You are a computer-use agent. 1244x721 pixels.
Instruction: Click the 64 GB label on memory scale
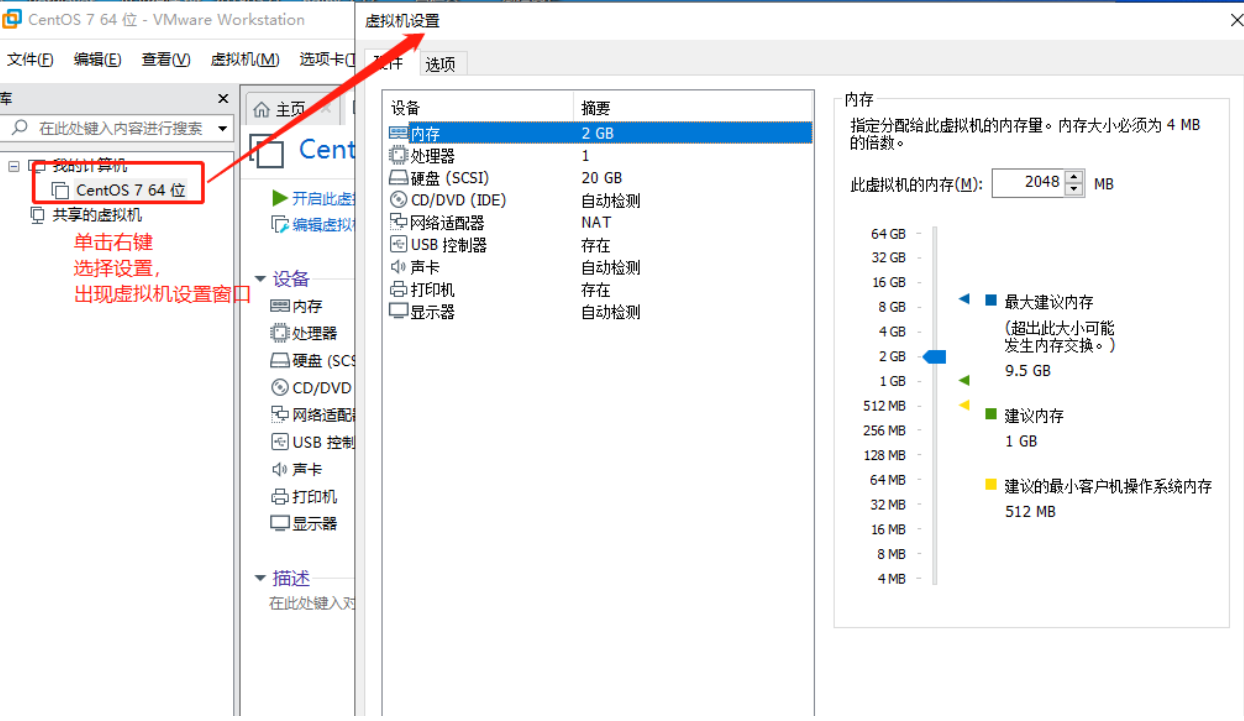[888, 233]
